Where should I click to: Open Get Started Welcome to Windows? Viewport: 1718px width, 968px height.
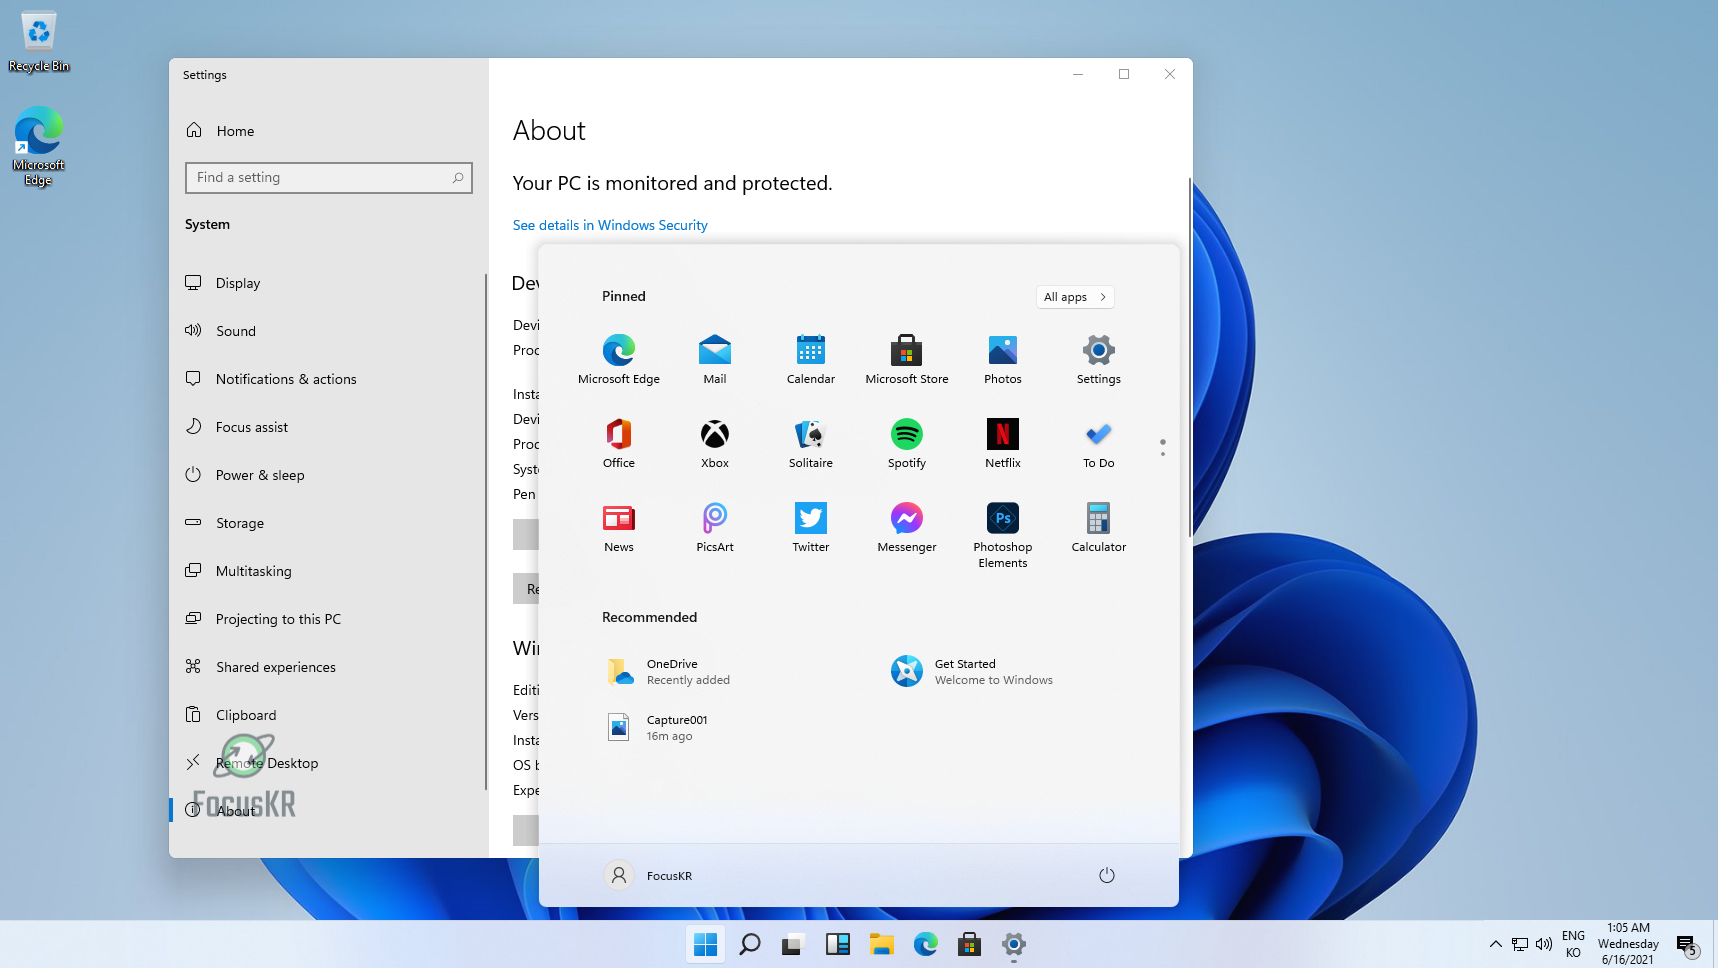973,672
